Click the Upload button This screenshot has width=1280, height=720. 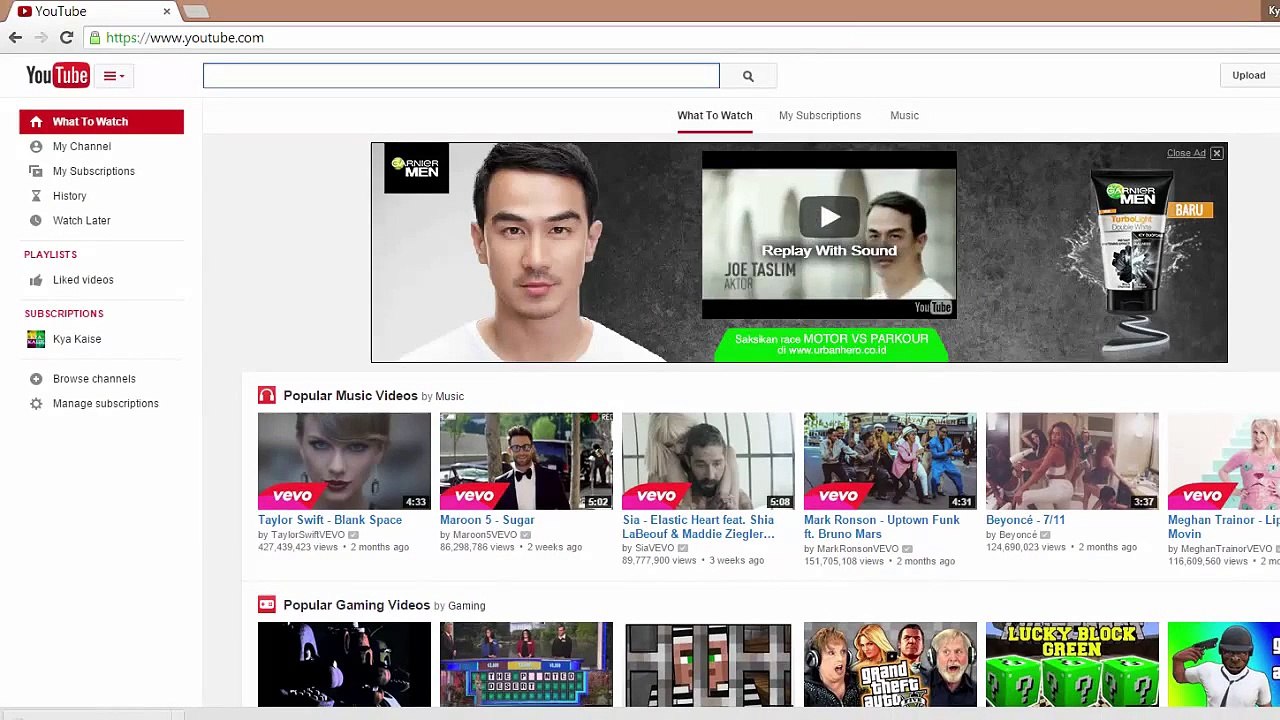click(x=1248, y=75)
